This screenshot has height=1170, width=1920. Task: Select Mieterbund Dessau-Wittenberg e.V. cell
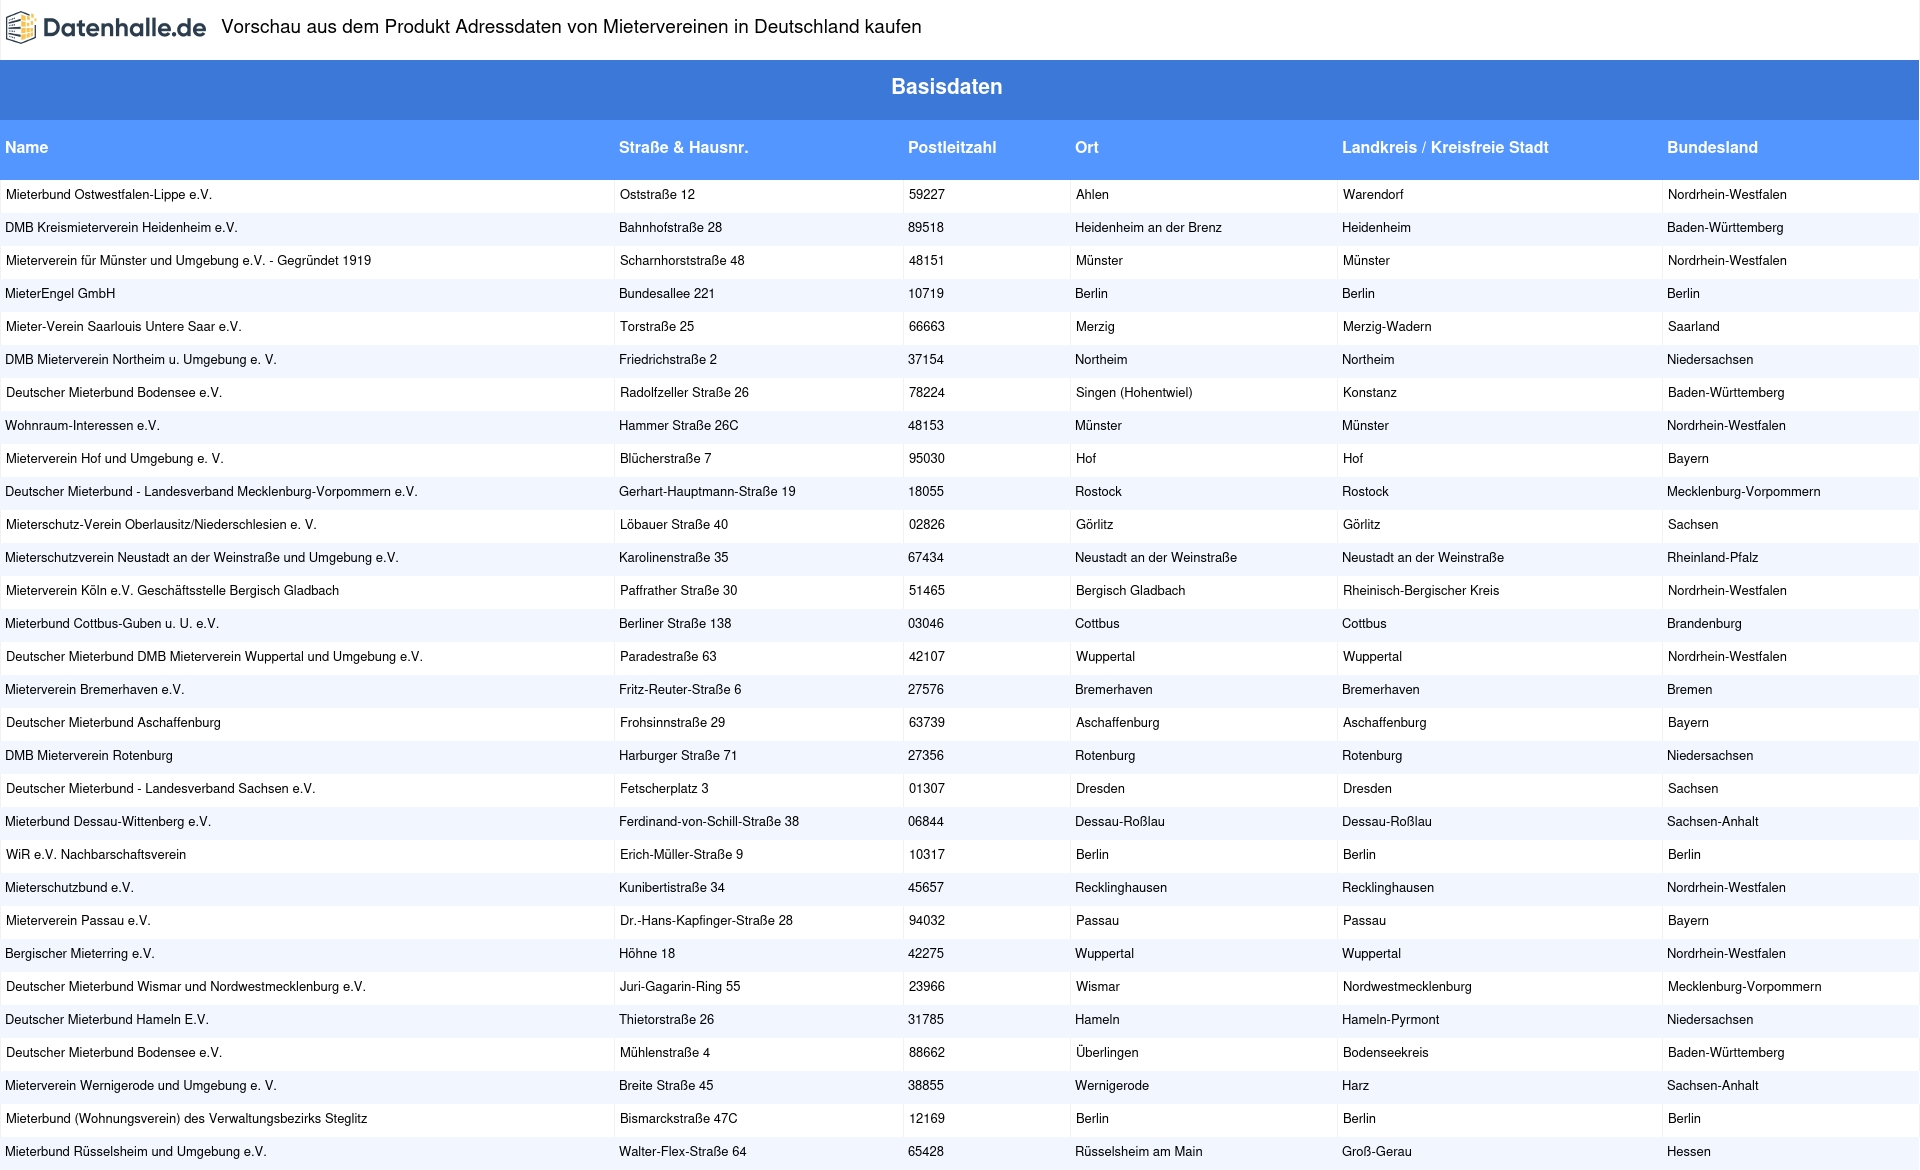pos(108,822)
